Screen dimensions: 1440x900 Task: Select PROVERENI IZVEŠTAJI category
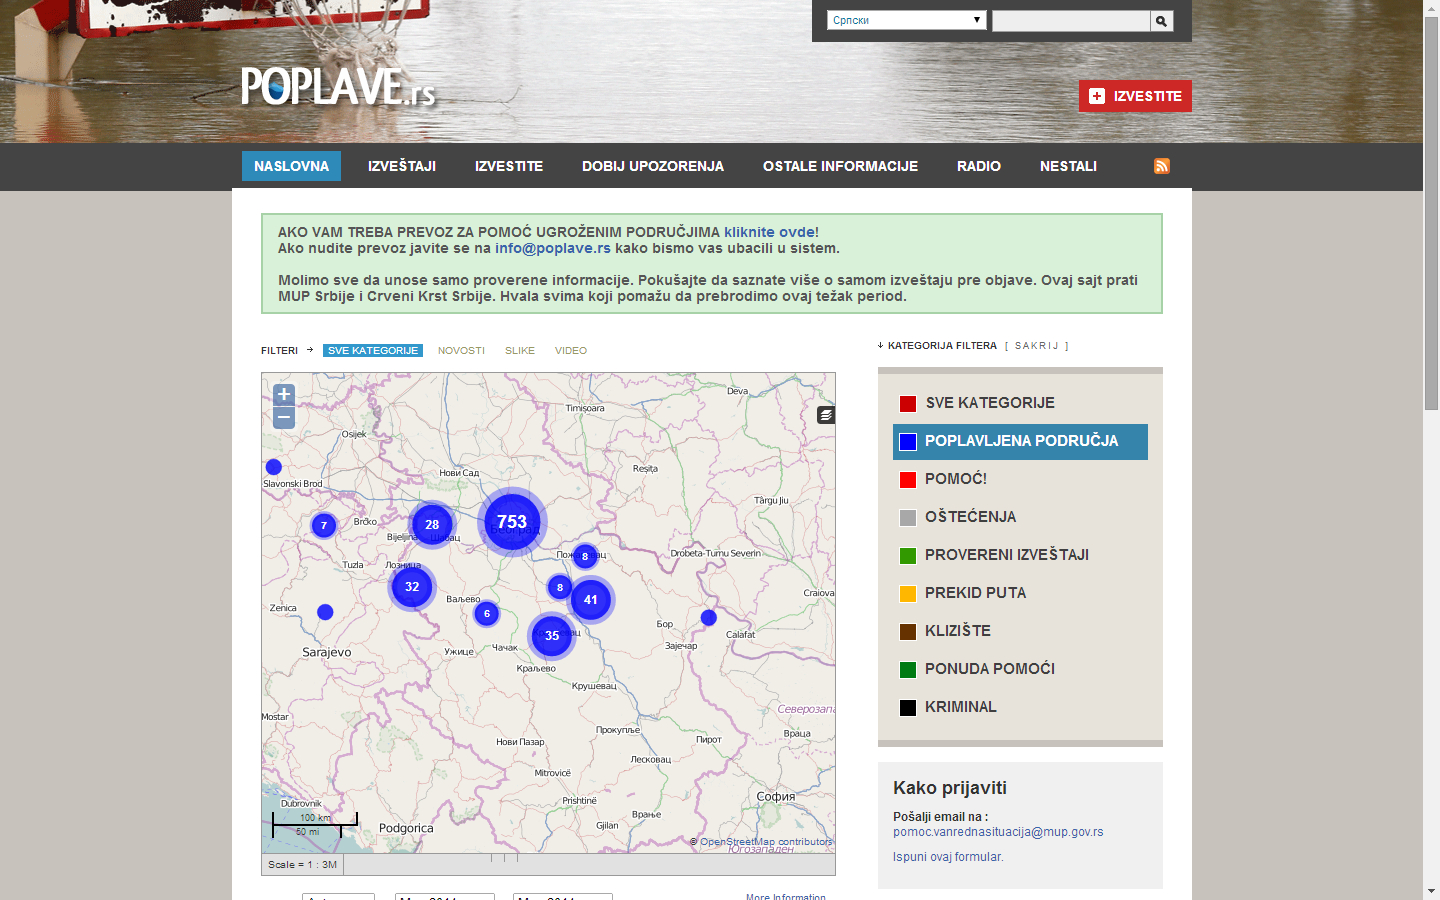coord(1020,555)
